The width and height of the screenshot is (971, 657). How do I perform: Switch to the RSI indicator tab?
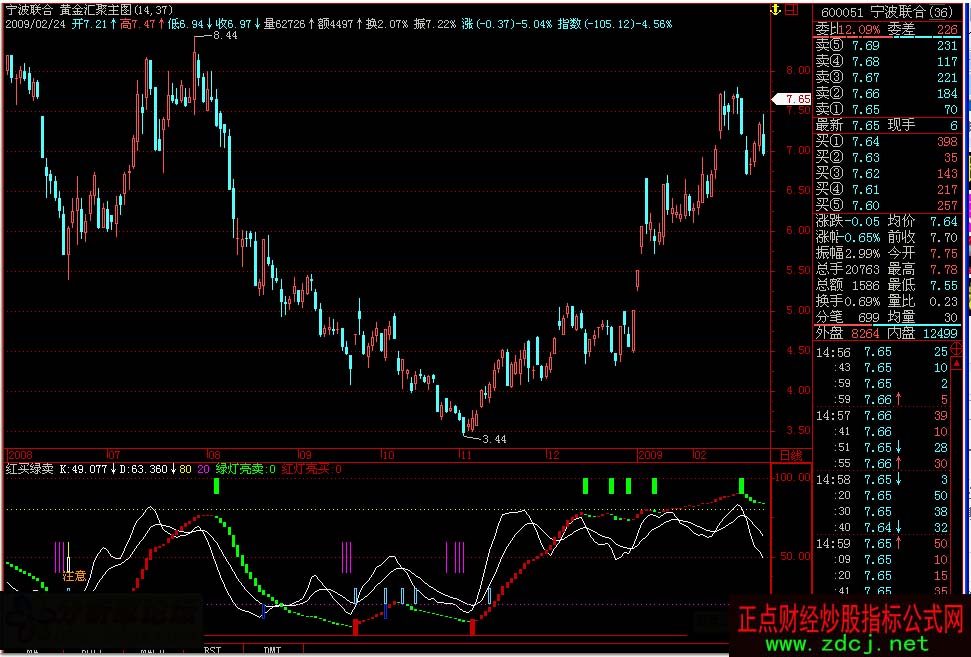213,650
